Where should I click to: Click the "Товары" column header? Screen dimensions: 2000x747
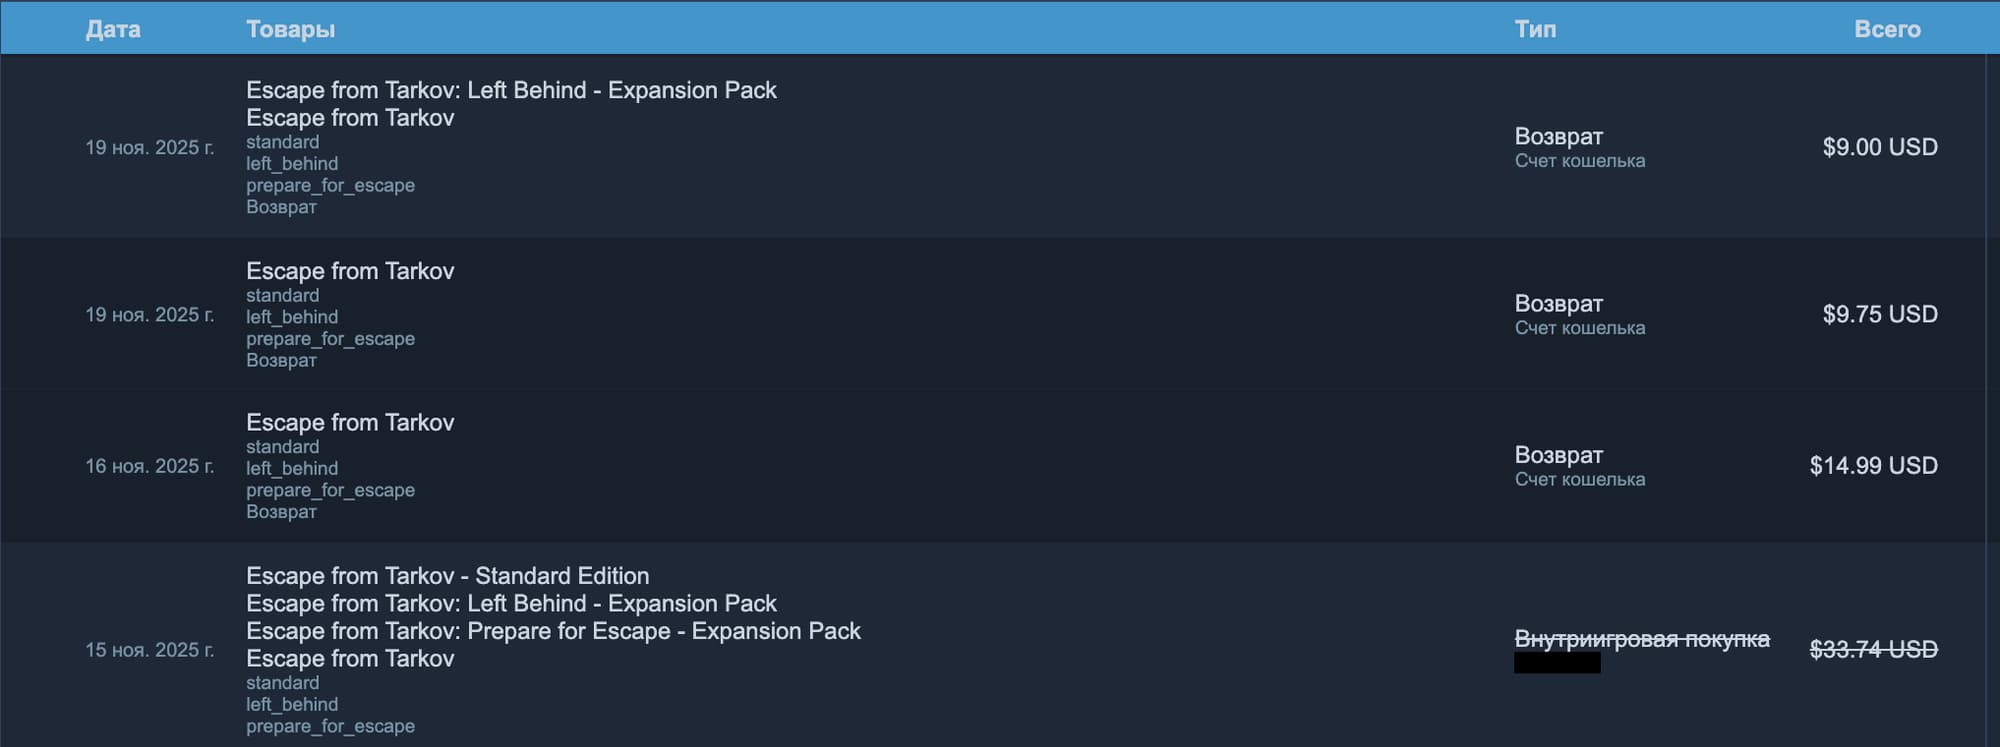point(290,29)
